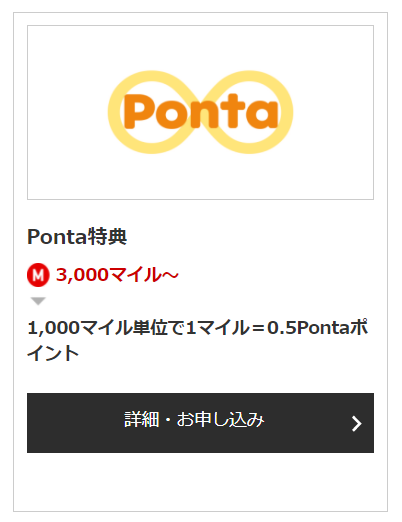
Task: Click the left yellow ring of the infinity logo
Action: tap(152, 112)
